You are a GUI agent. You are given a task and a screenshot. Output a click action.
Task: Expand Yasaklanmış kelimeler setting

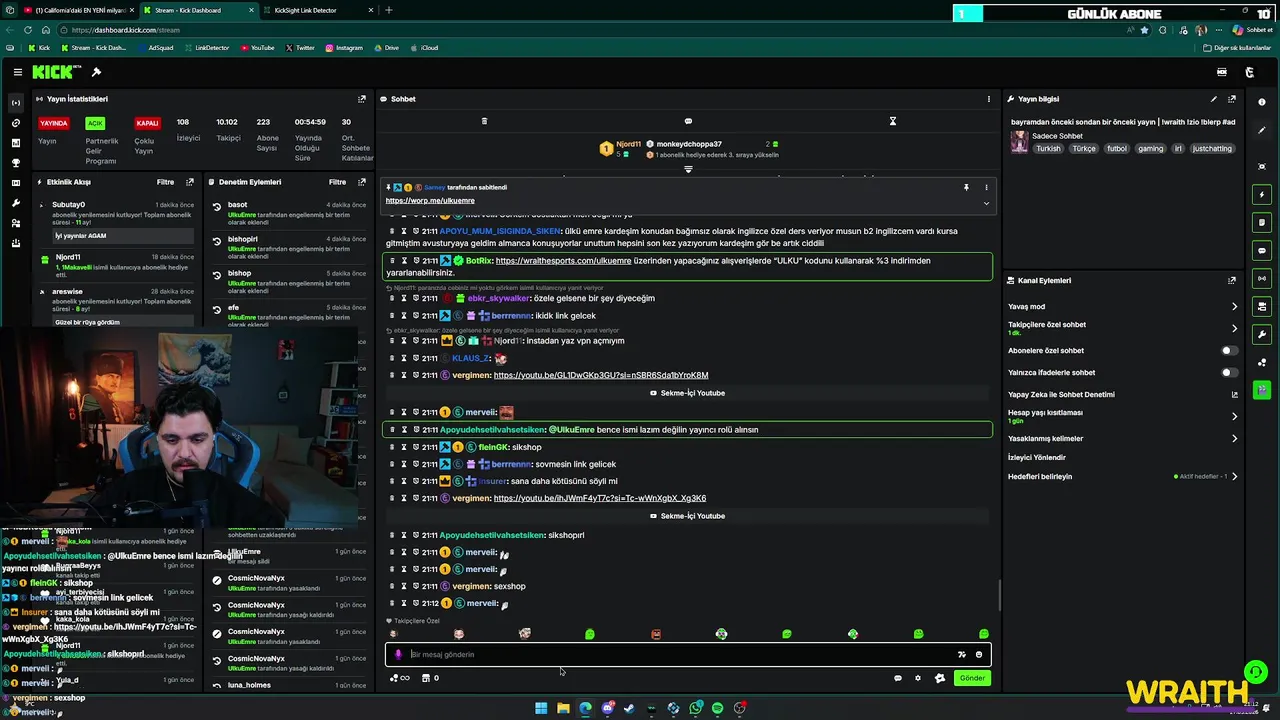point(1234,438)
